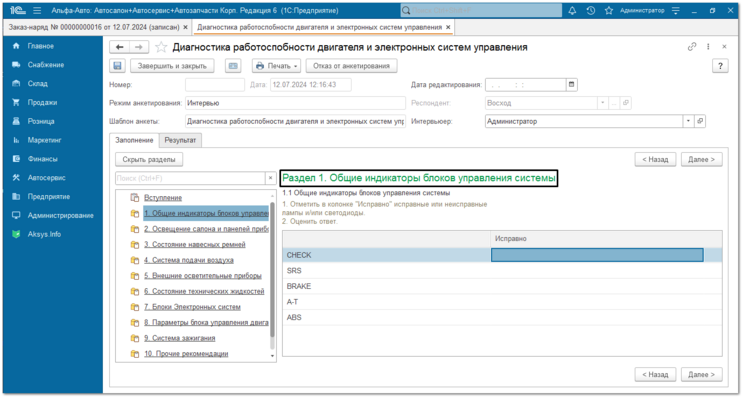Close the Заказ-наряд tab
The width and height of the screenshot is (743, 398).
[186, 27]
